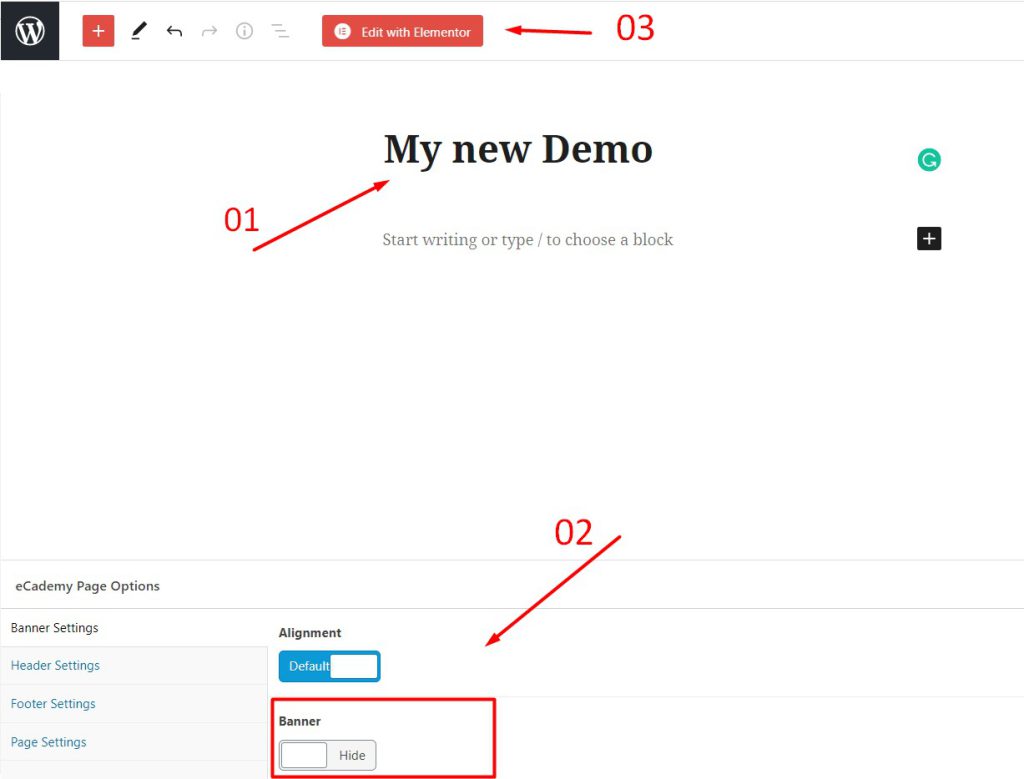Open the Banner Settings tab
Viewport: 1024px width, 779px height.
pyautogui.click(x=54, y=627)
